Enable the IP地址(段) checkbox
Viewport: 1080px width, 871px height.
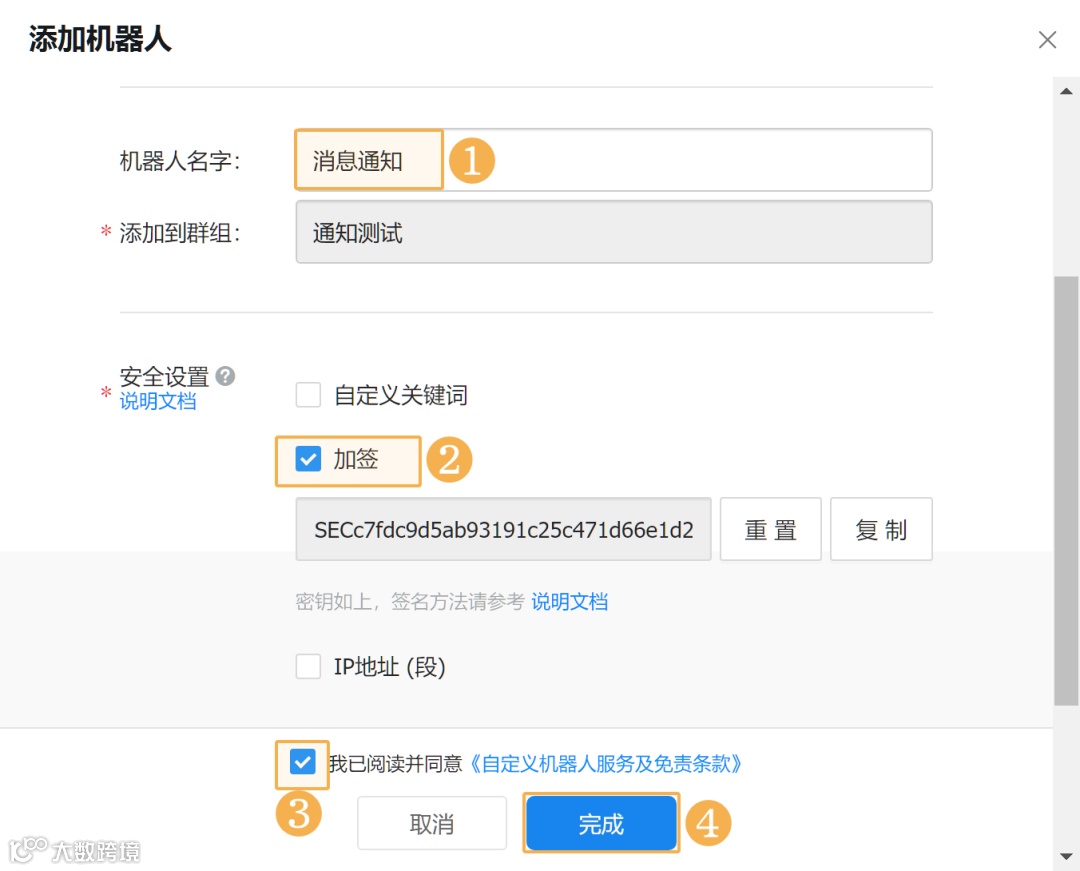(x=308, y=666)
